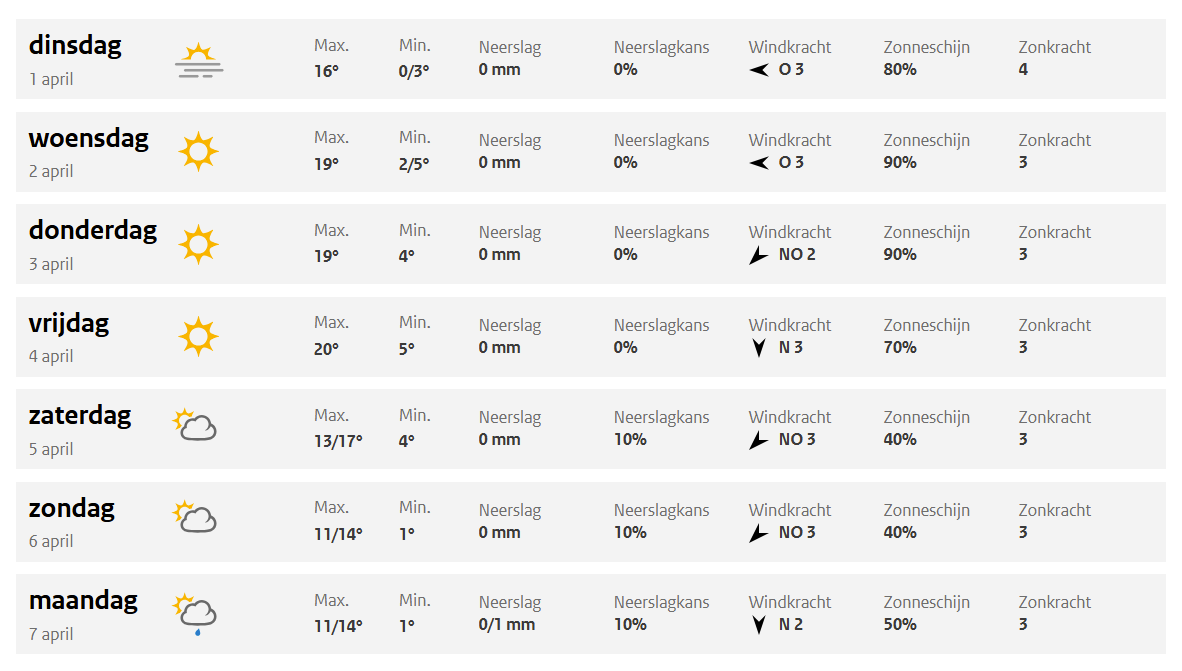The image size is (1182, 671).
Task: Click maandag's north wind direction arrow
Action: tap(760, 626)
